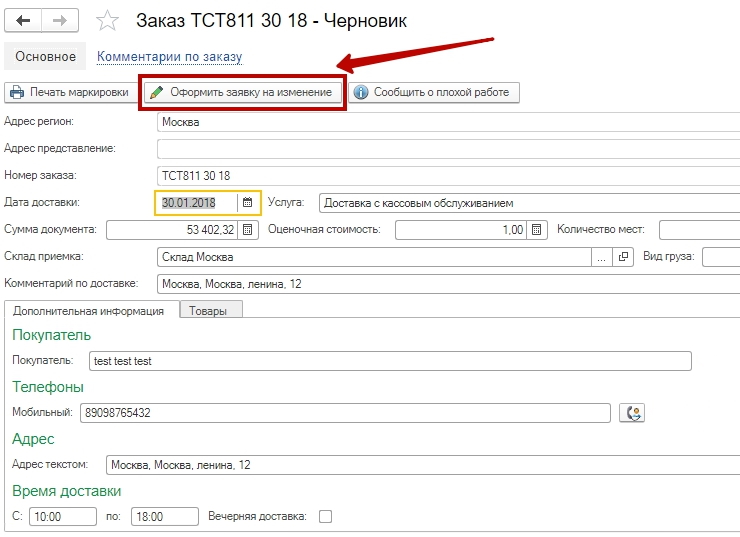Screen dimensions: 740x537
Task: Open the Основное section
Action: (46, 57)
